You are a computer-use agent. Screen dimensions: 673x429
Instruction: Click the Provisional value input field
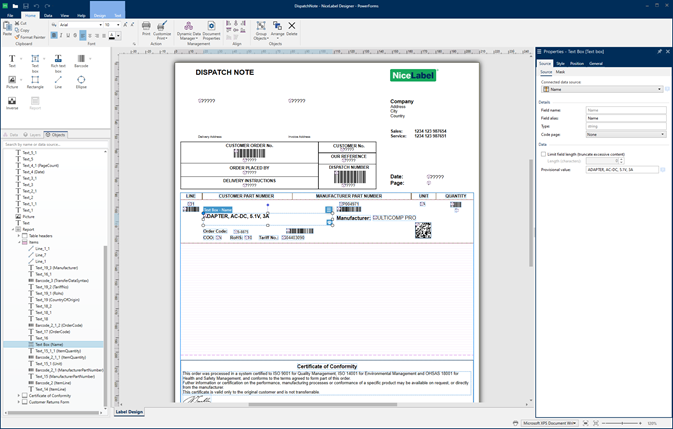pos(621,170)
